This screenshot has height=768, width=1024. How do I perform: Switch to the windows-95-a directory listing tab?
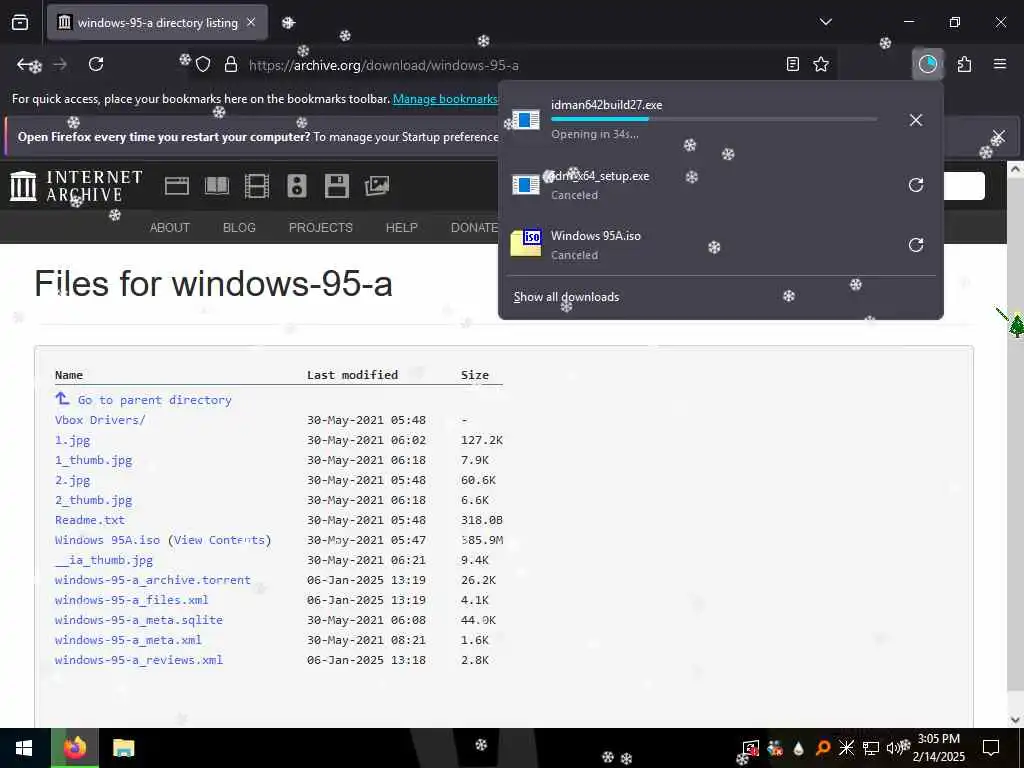(157, 22)
